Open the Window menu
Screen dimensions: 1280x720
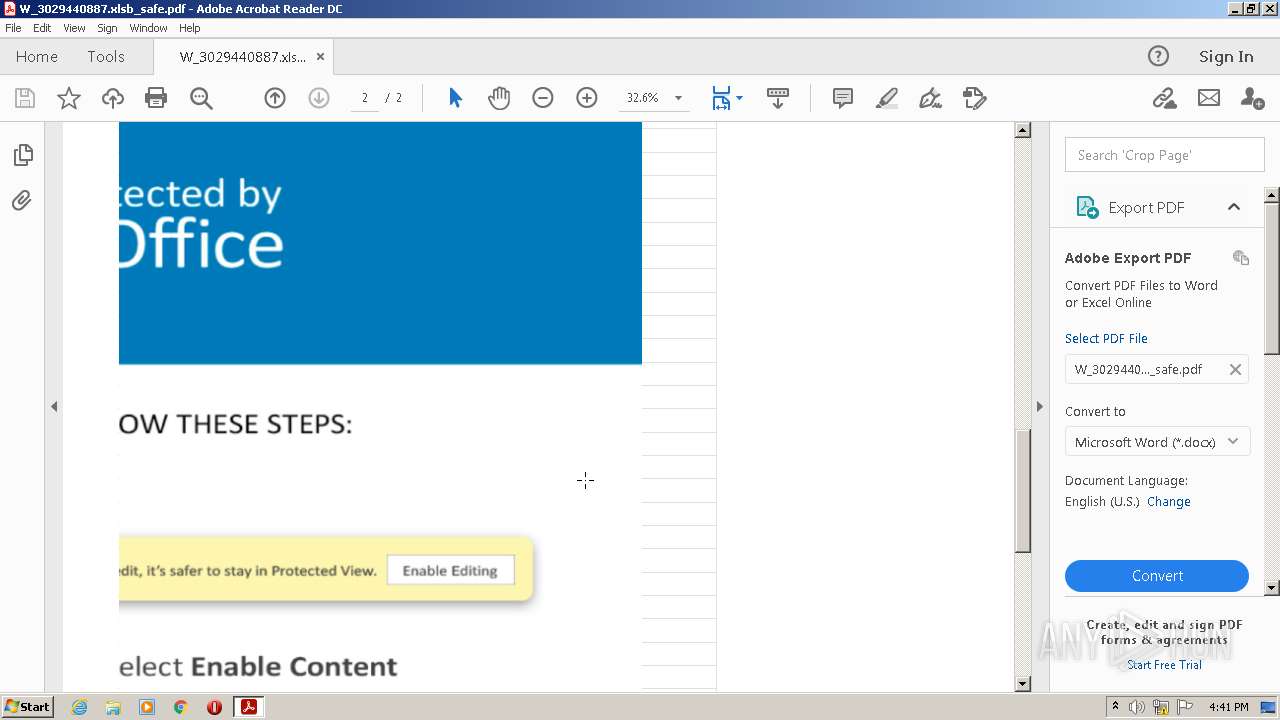(148, 28)
